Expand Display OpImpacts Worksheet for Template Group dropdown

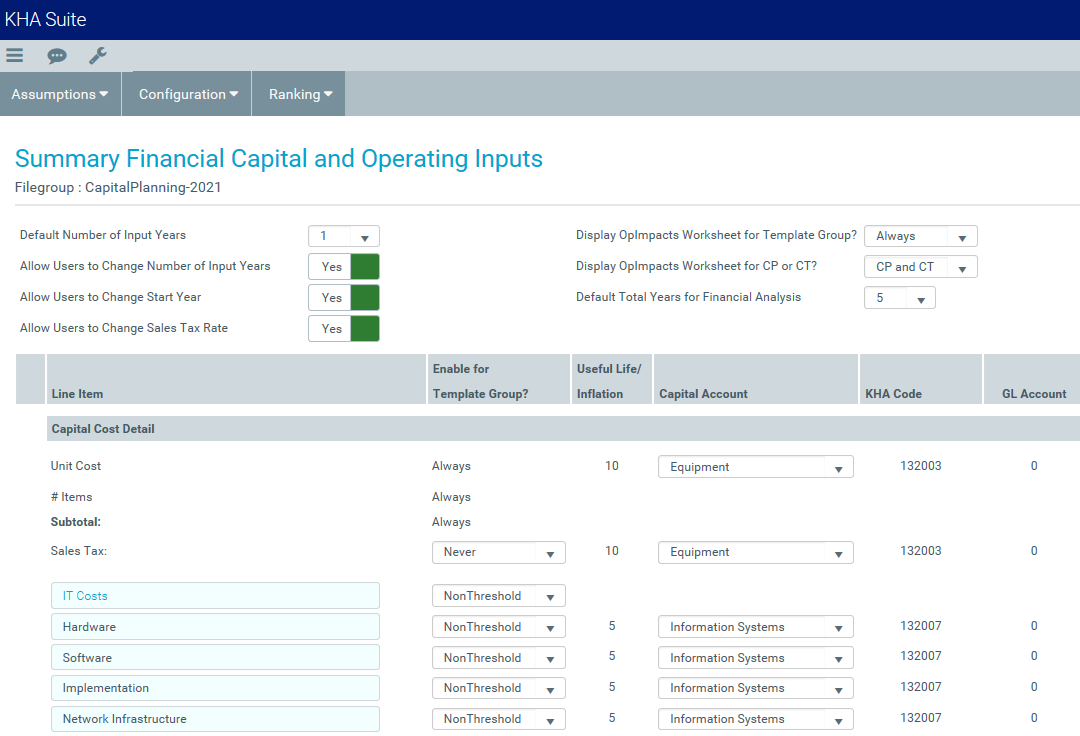[920, 237]
